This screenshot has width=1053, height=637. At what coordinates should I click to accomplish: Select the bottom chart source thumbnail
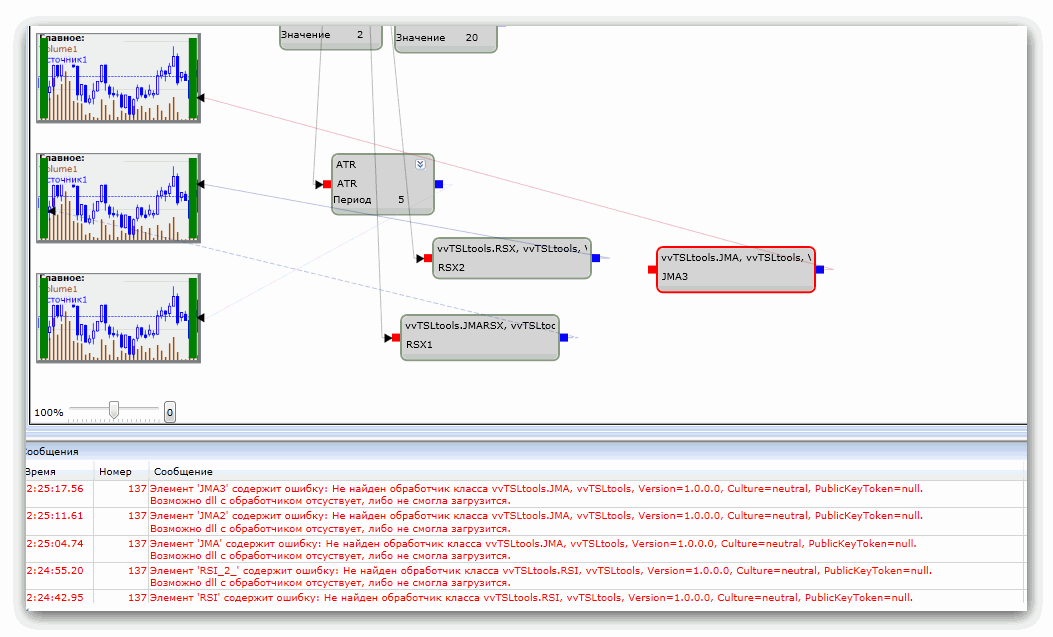[x=118, y=317]
